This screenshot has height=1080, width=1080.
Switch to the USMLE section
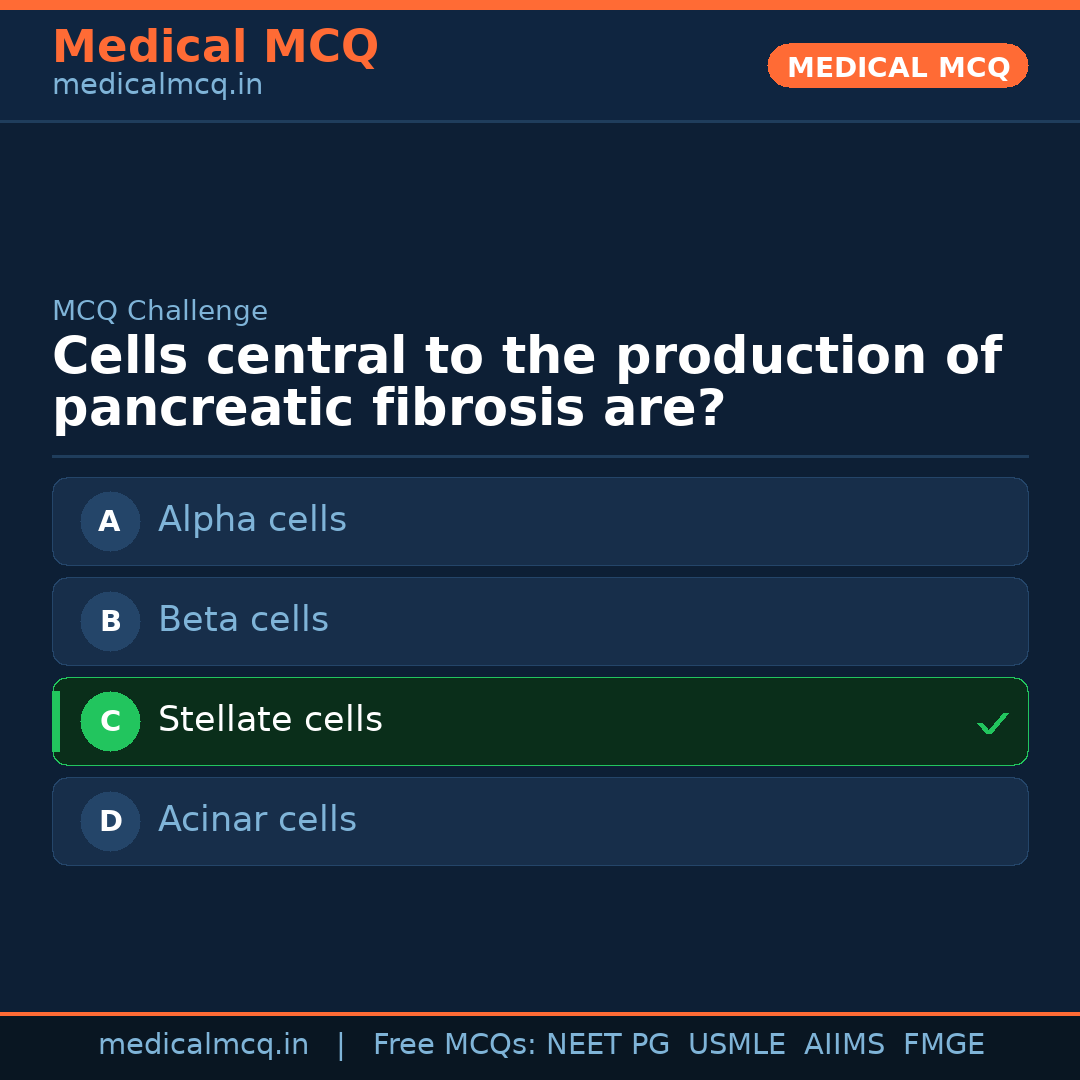(737, 1044)
